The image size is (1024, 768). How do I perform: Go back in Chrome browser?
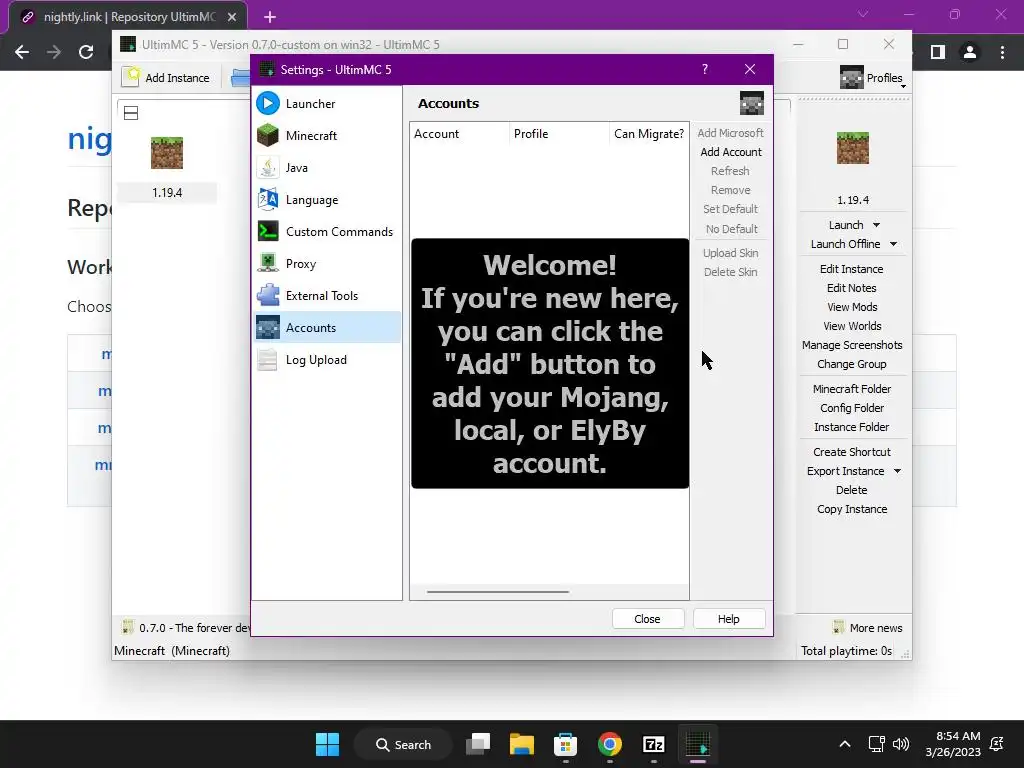pyautogui.click(x=22, y=52)
